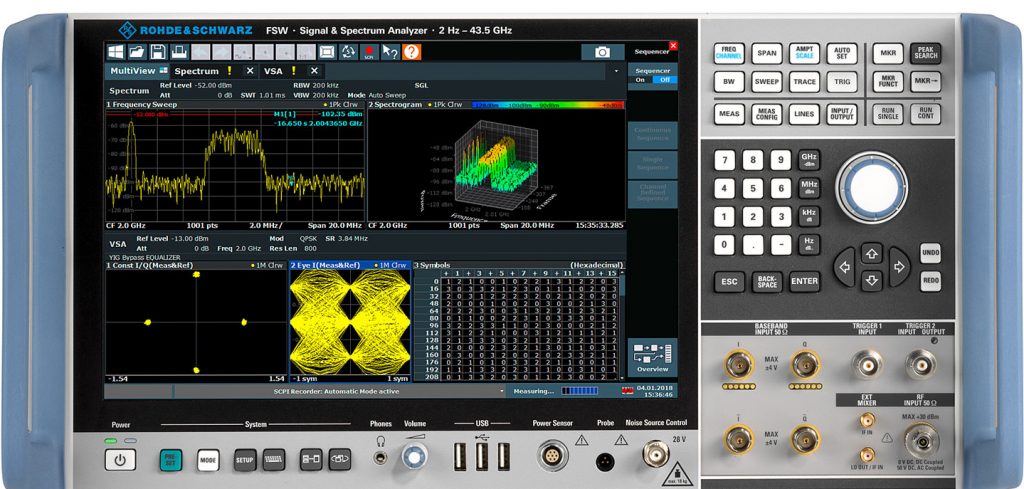
Task: Select the 1 Frequency Sweep window title
Action: point(142,104)
